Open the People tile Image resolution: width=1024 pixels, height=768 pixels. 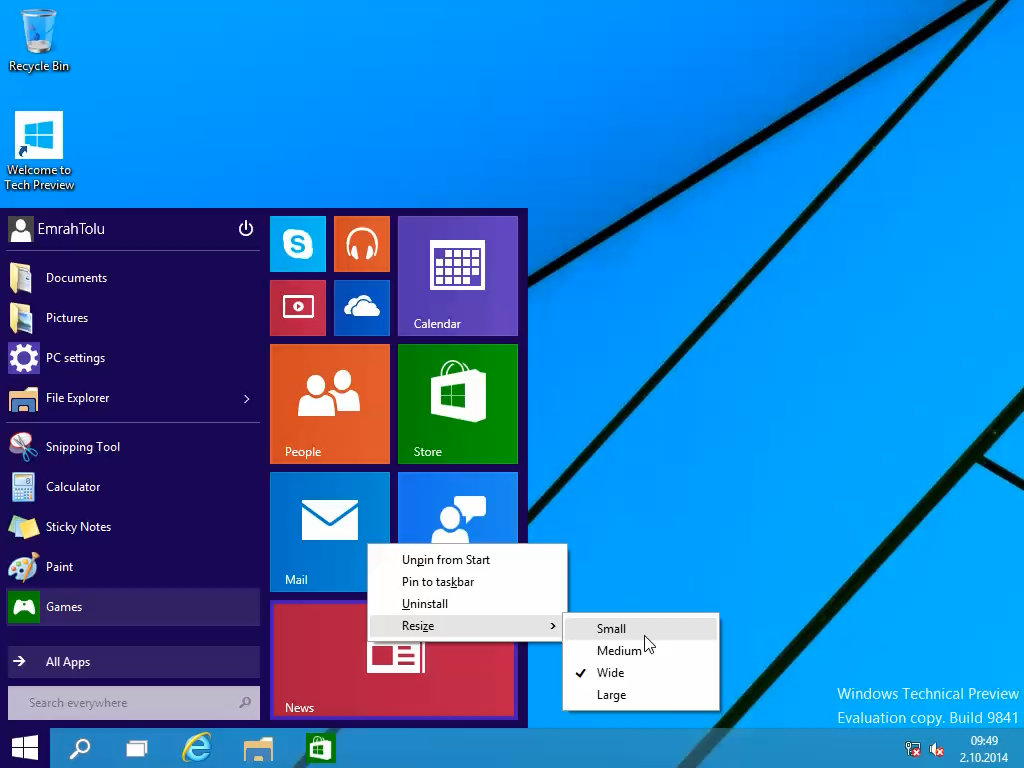point(330,404)
